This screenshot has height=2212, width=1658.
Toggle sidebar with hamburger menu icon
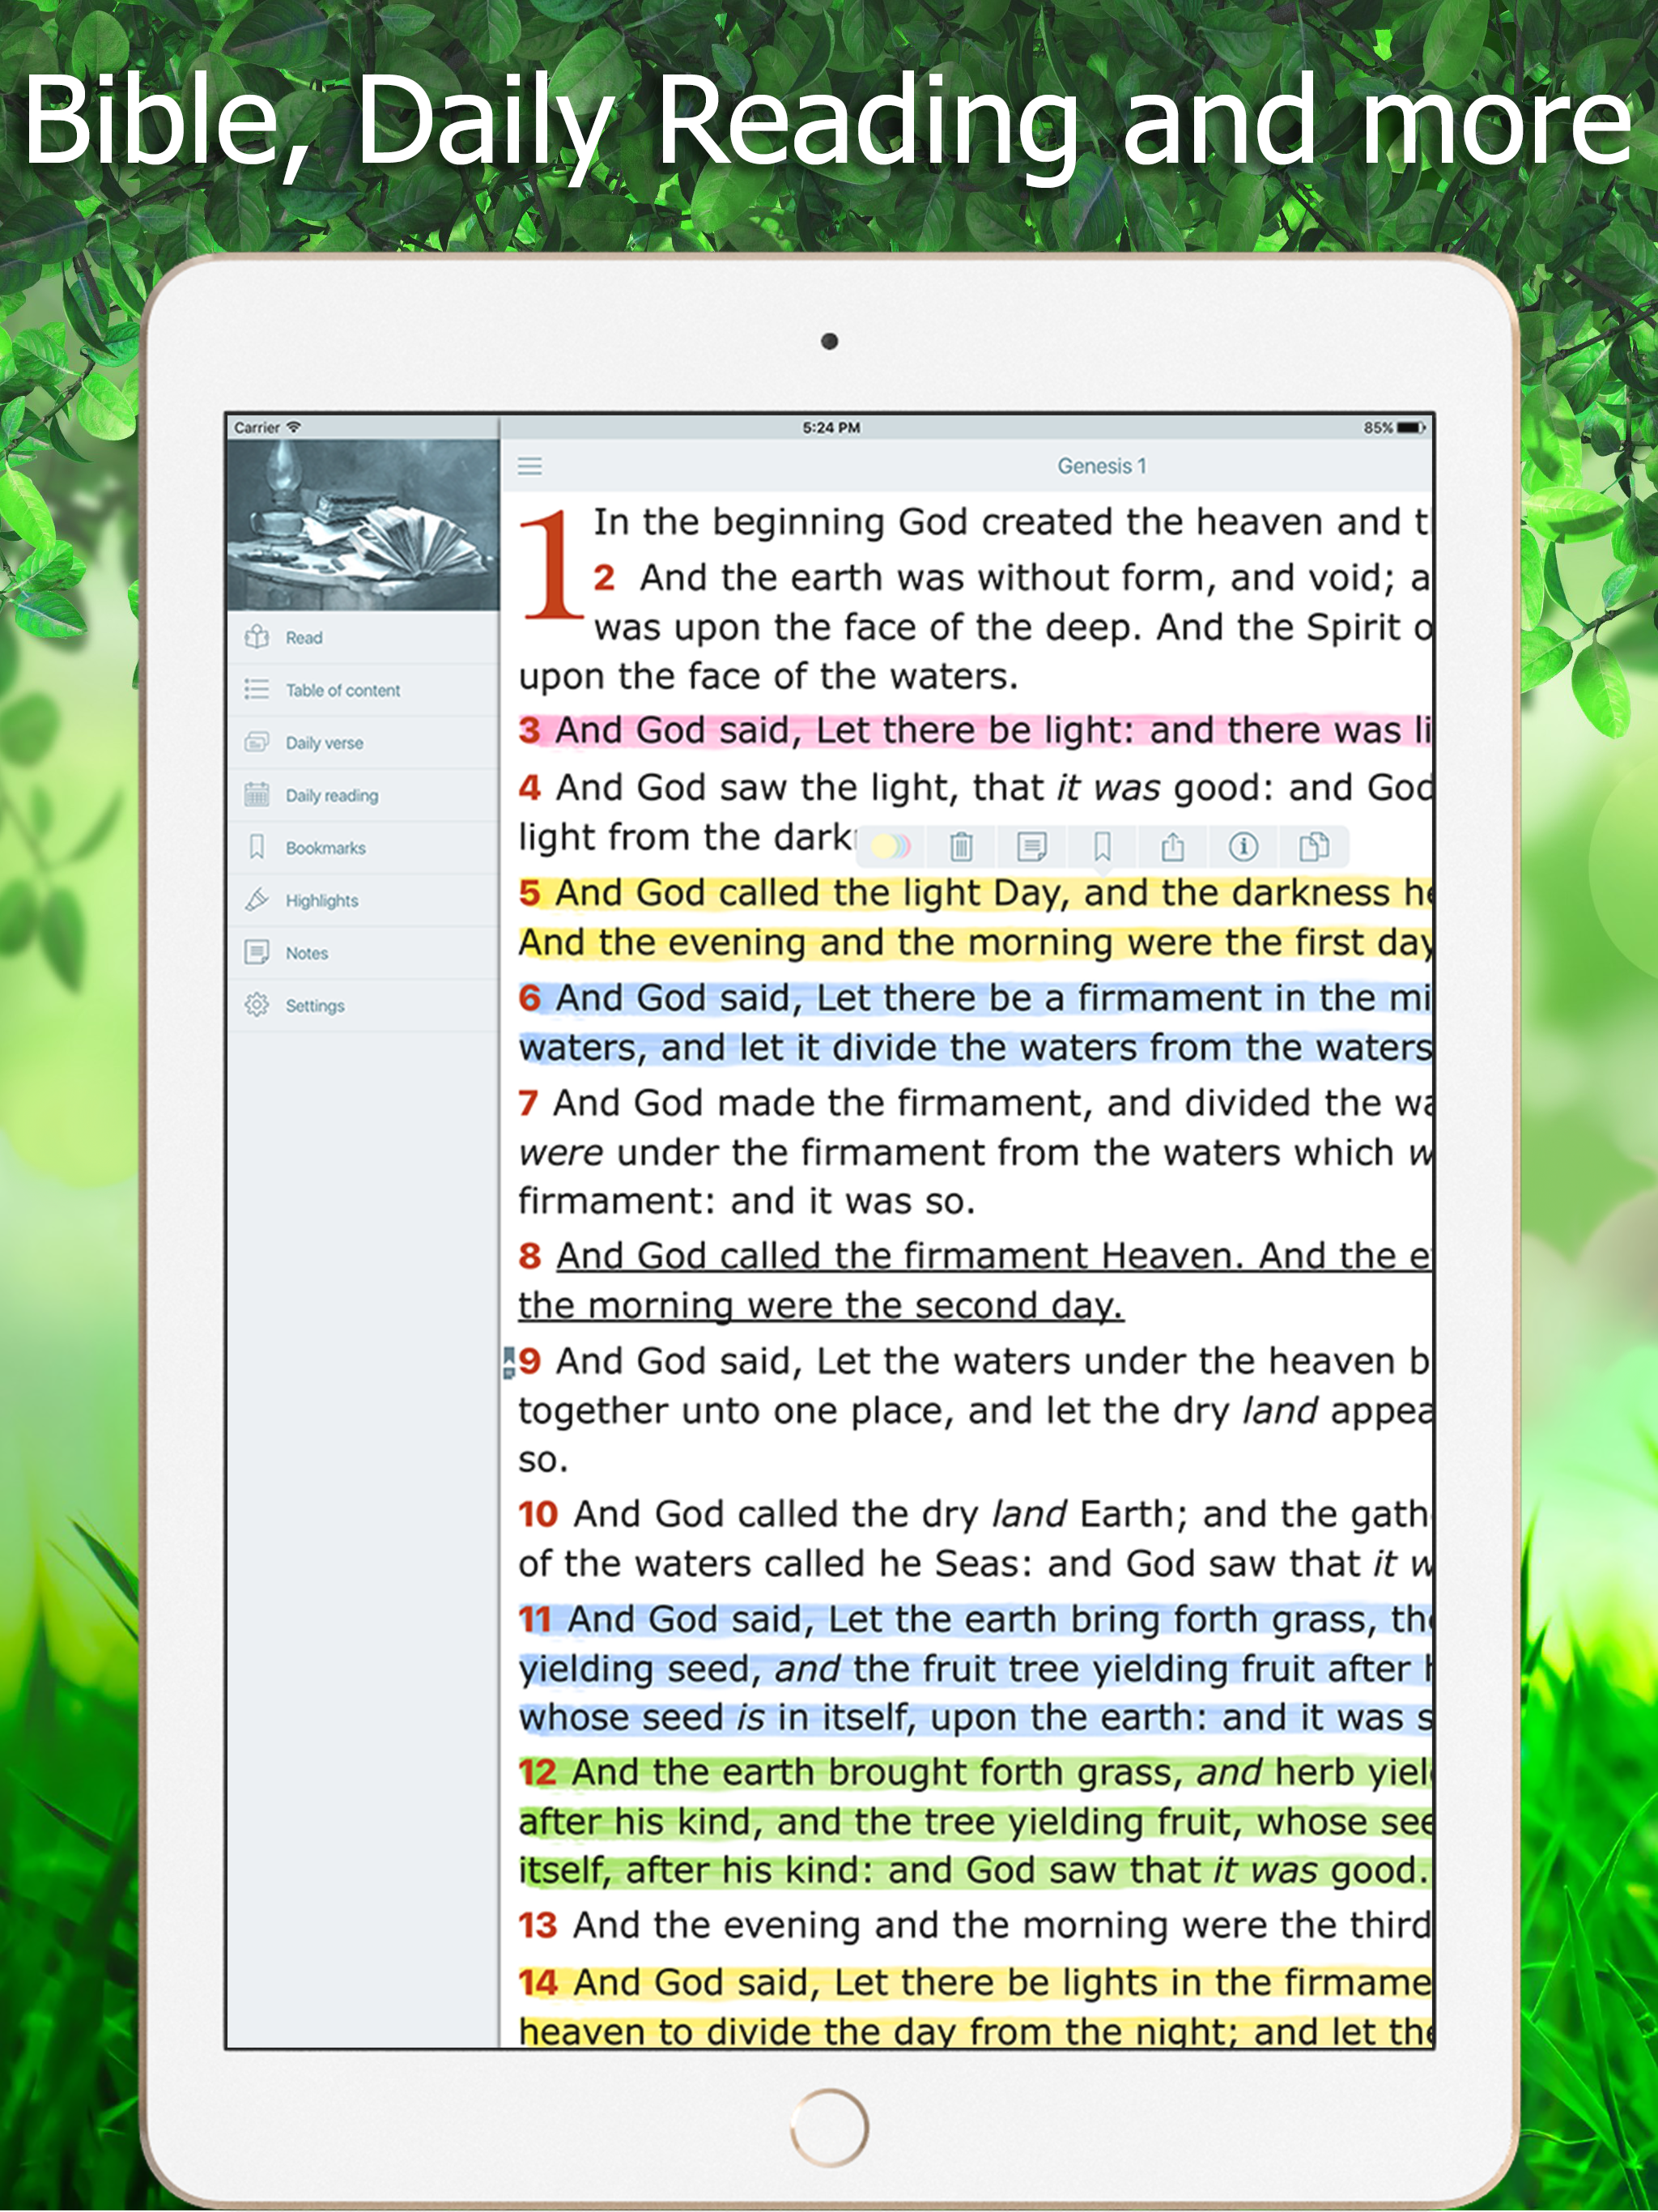[x=530, y=466]
